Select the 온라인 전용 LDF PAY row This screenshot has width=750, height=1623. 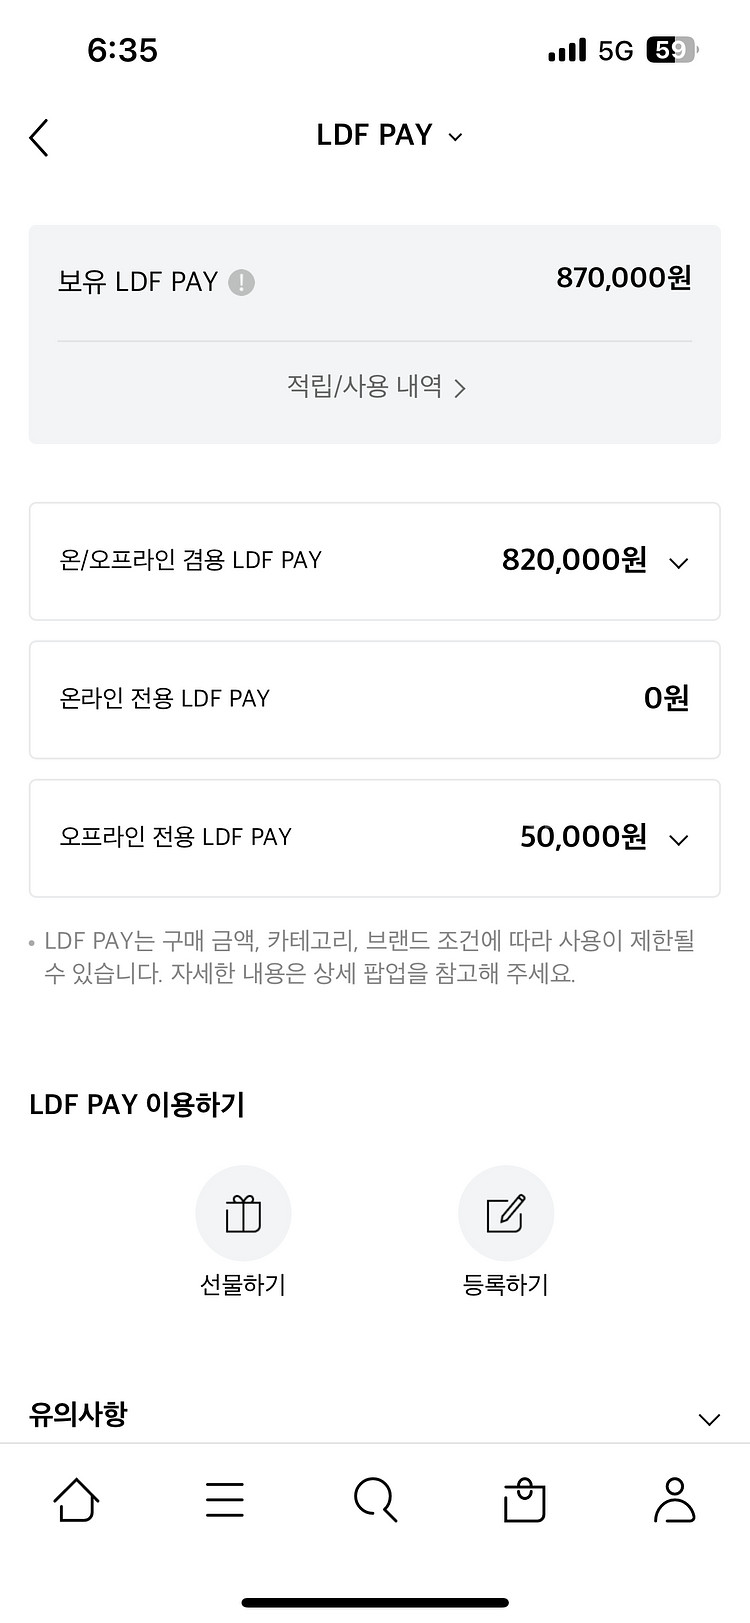point(375,699)
